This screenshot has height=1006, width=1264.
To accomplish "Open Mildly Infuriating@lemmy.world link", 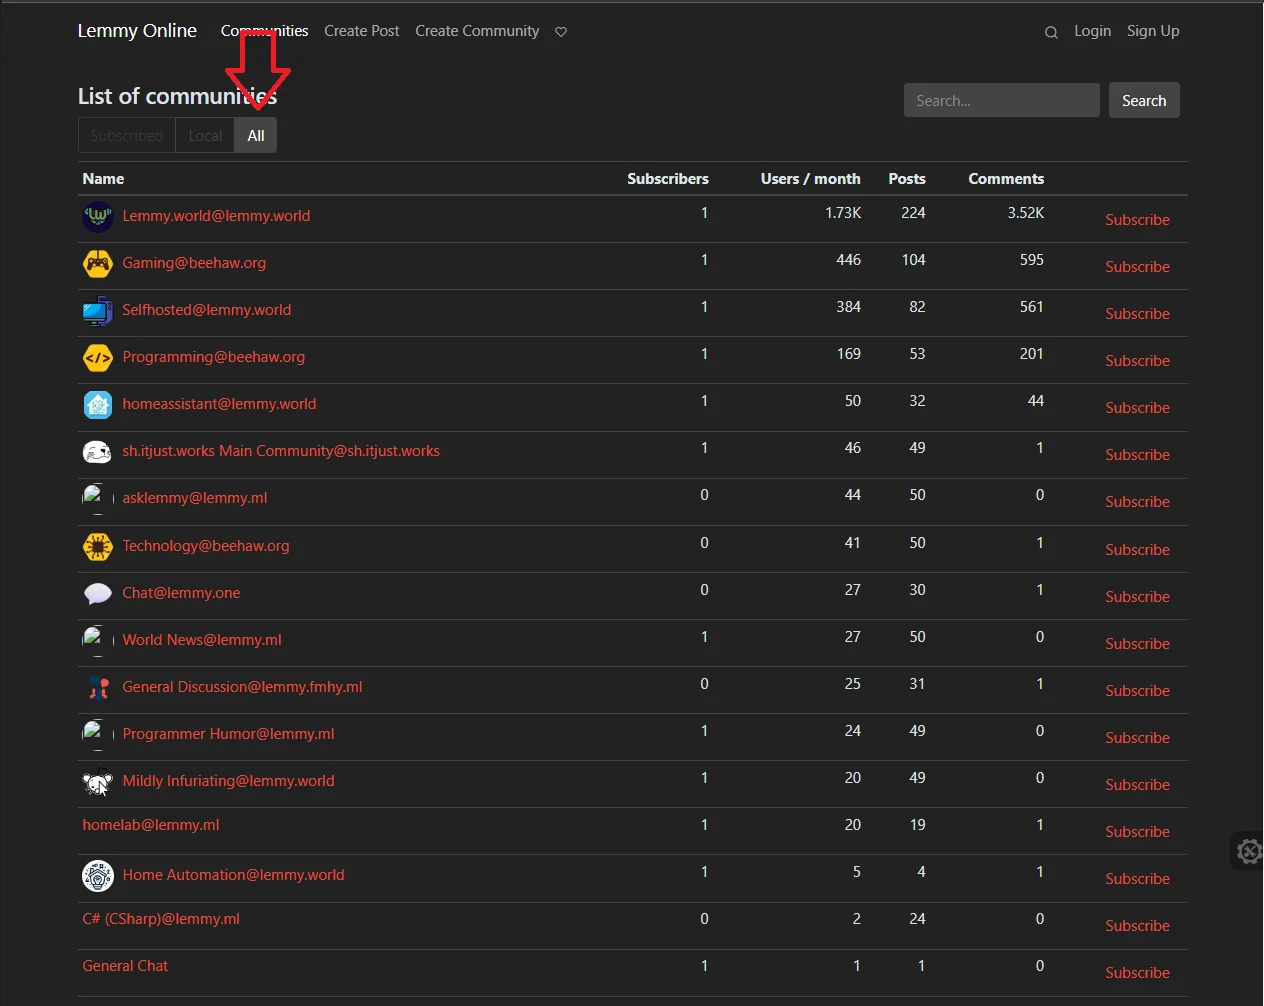I will (x=228, y=781).
